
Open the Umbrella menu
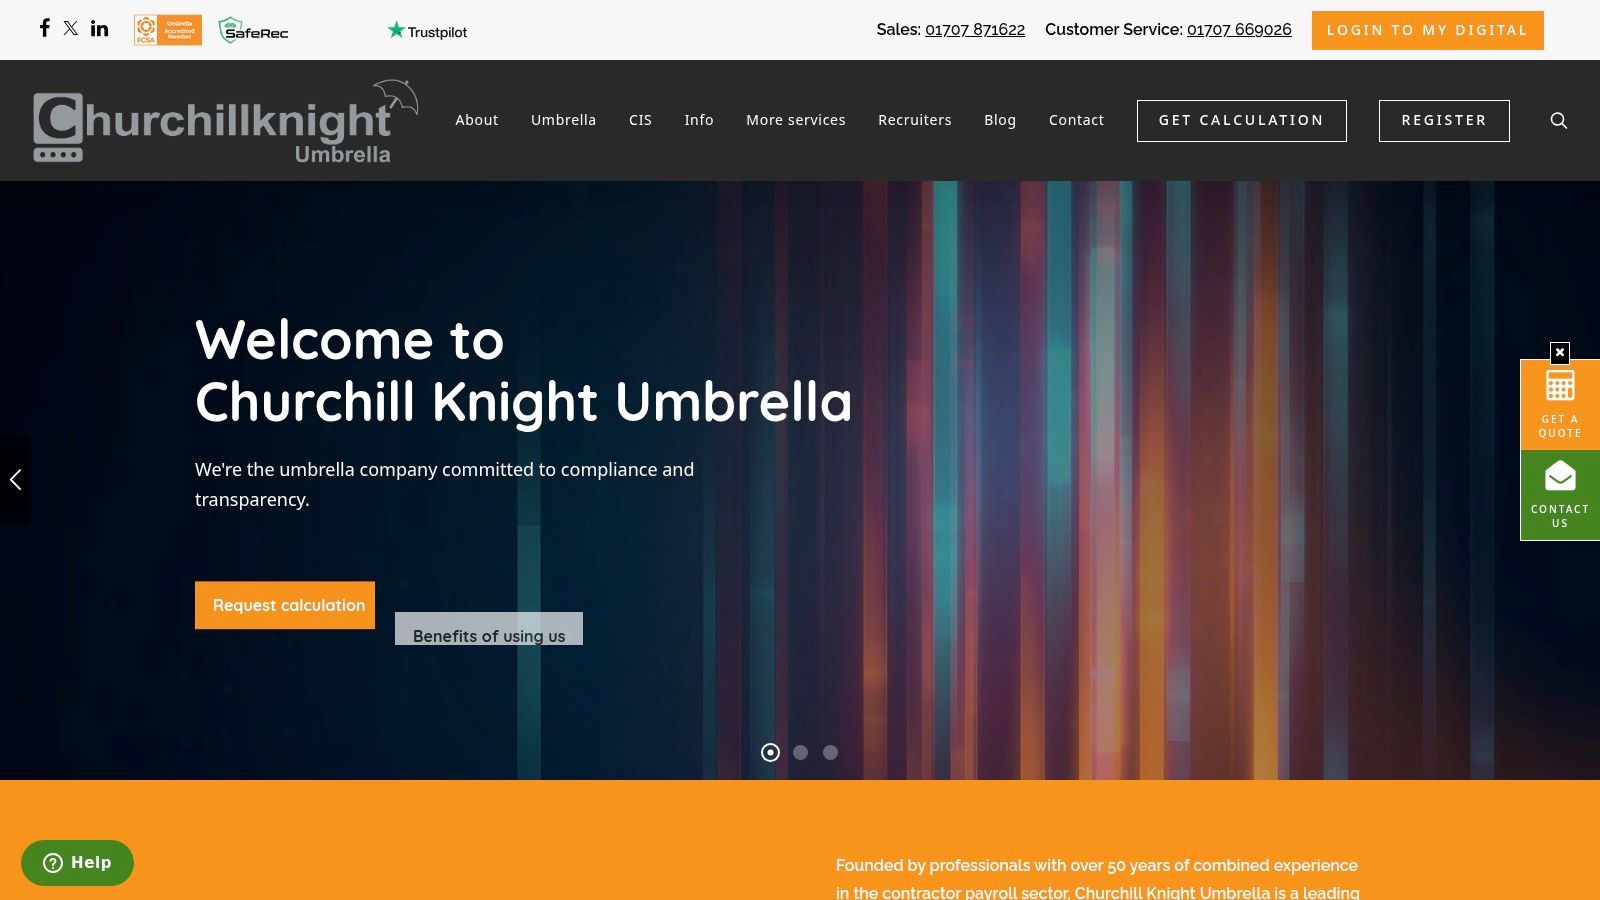(x=564, y=120)
